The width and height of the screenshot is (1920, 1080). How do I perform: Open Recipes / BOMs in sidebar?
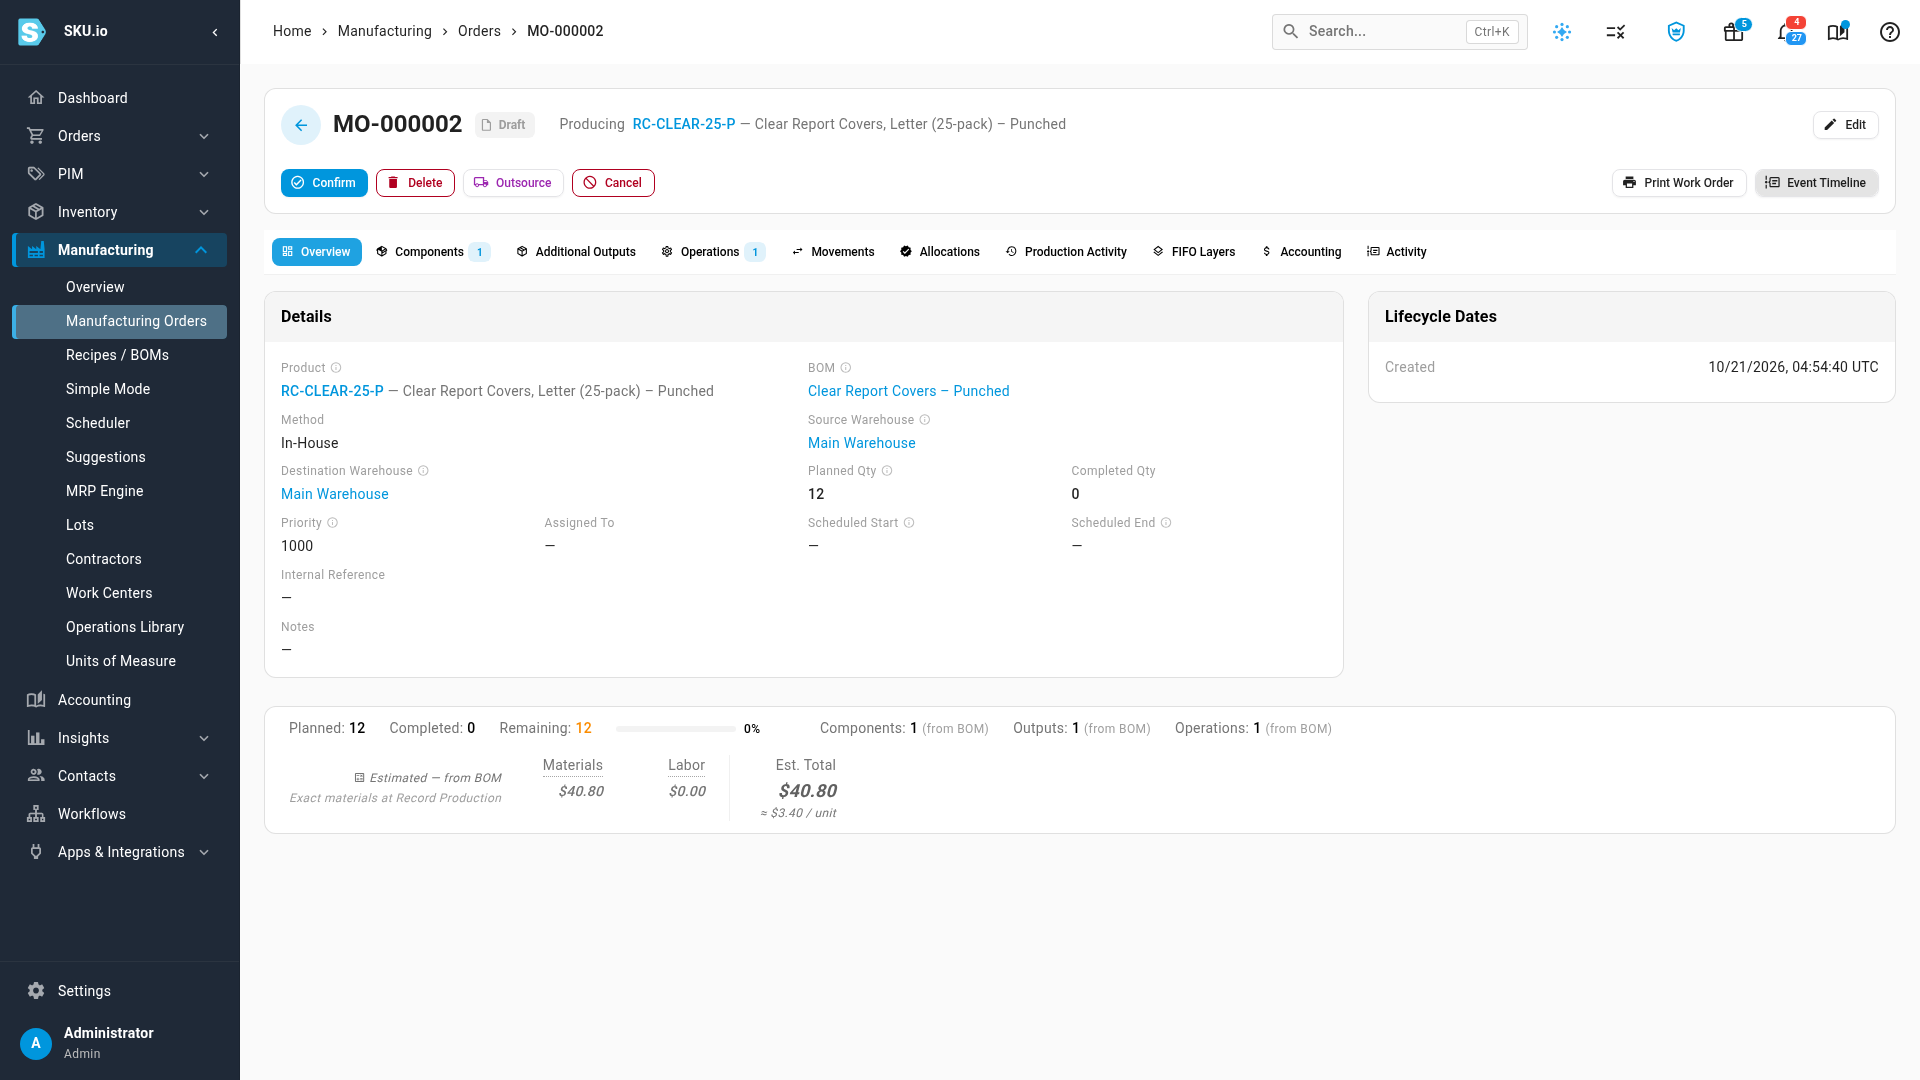(120, 355)
